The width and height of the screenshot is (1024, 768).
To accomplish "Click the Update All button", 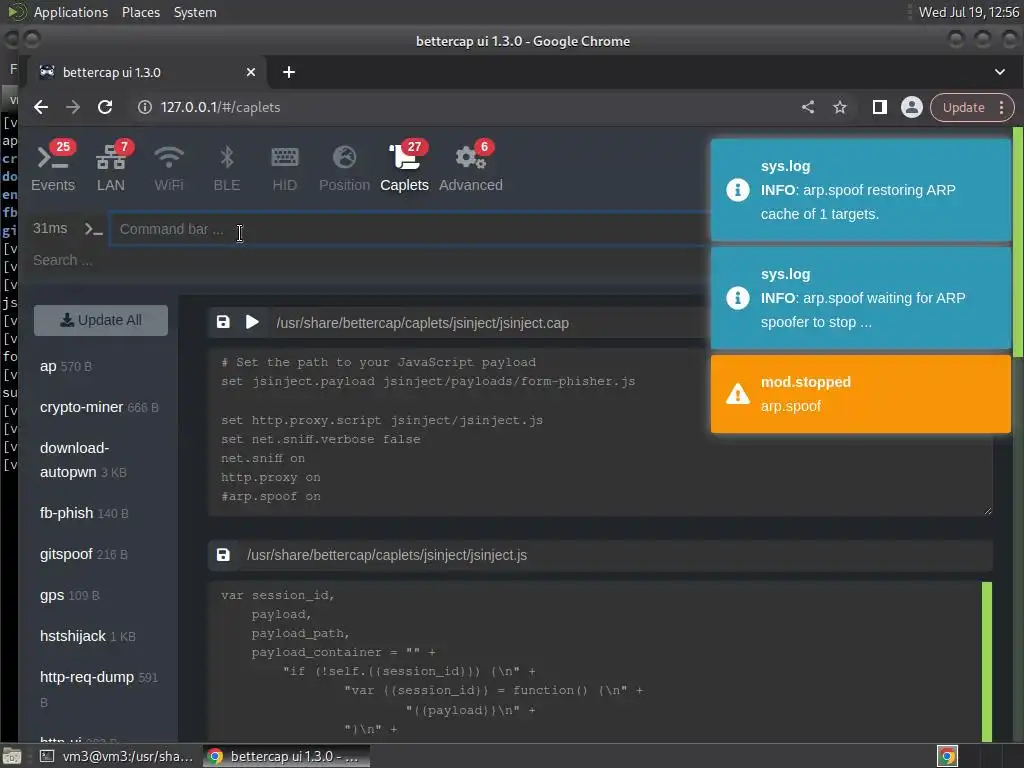I will click(x=101, y=320).
